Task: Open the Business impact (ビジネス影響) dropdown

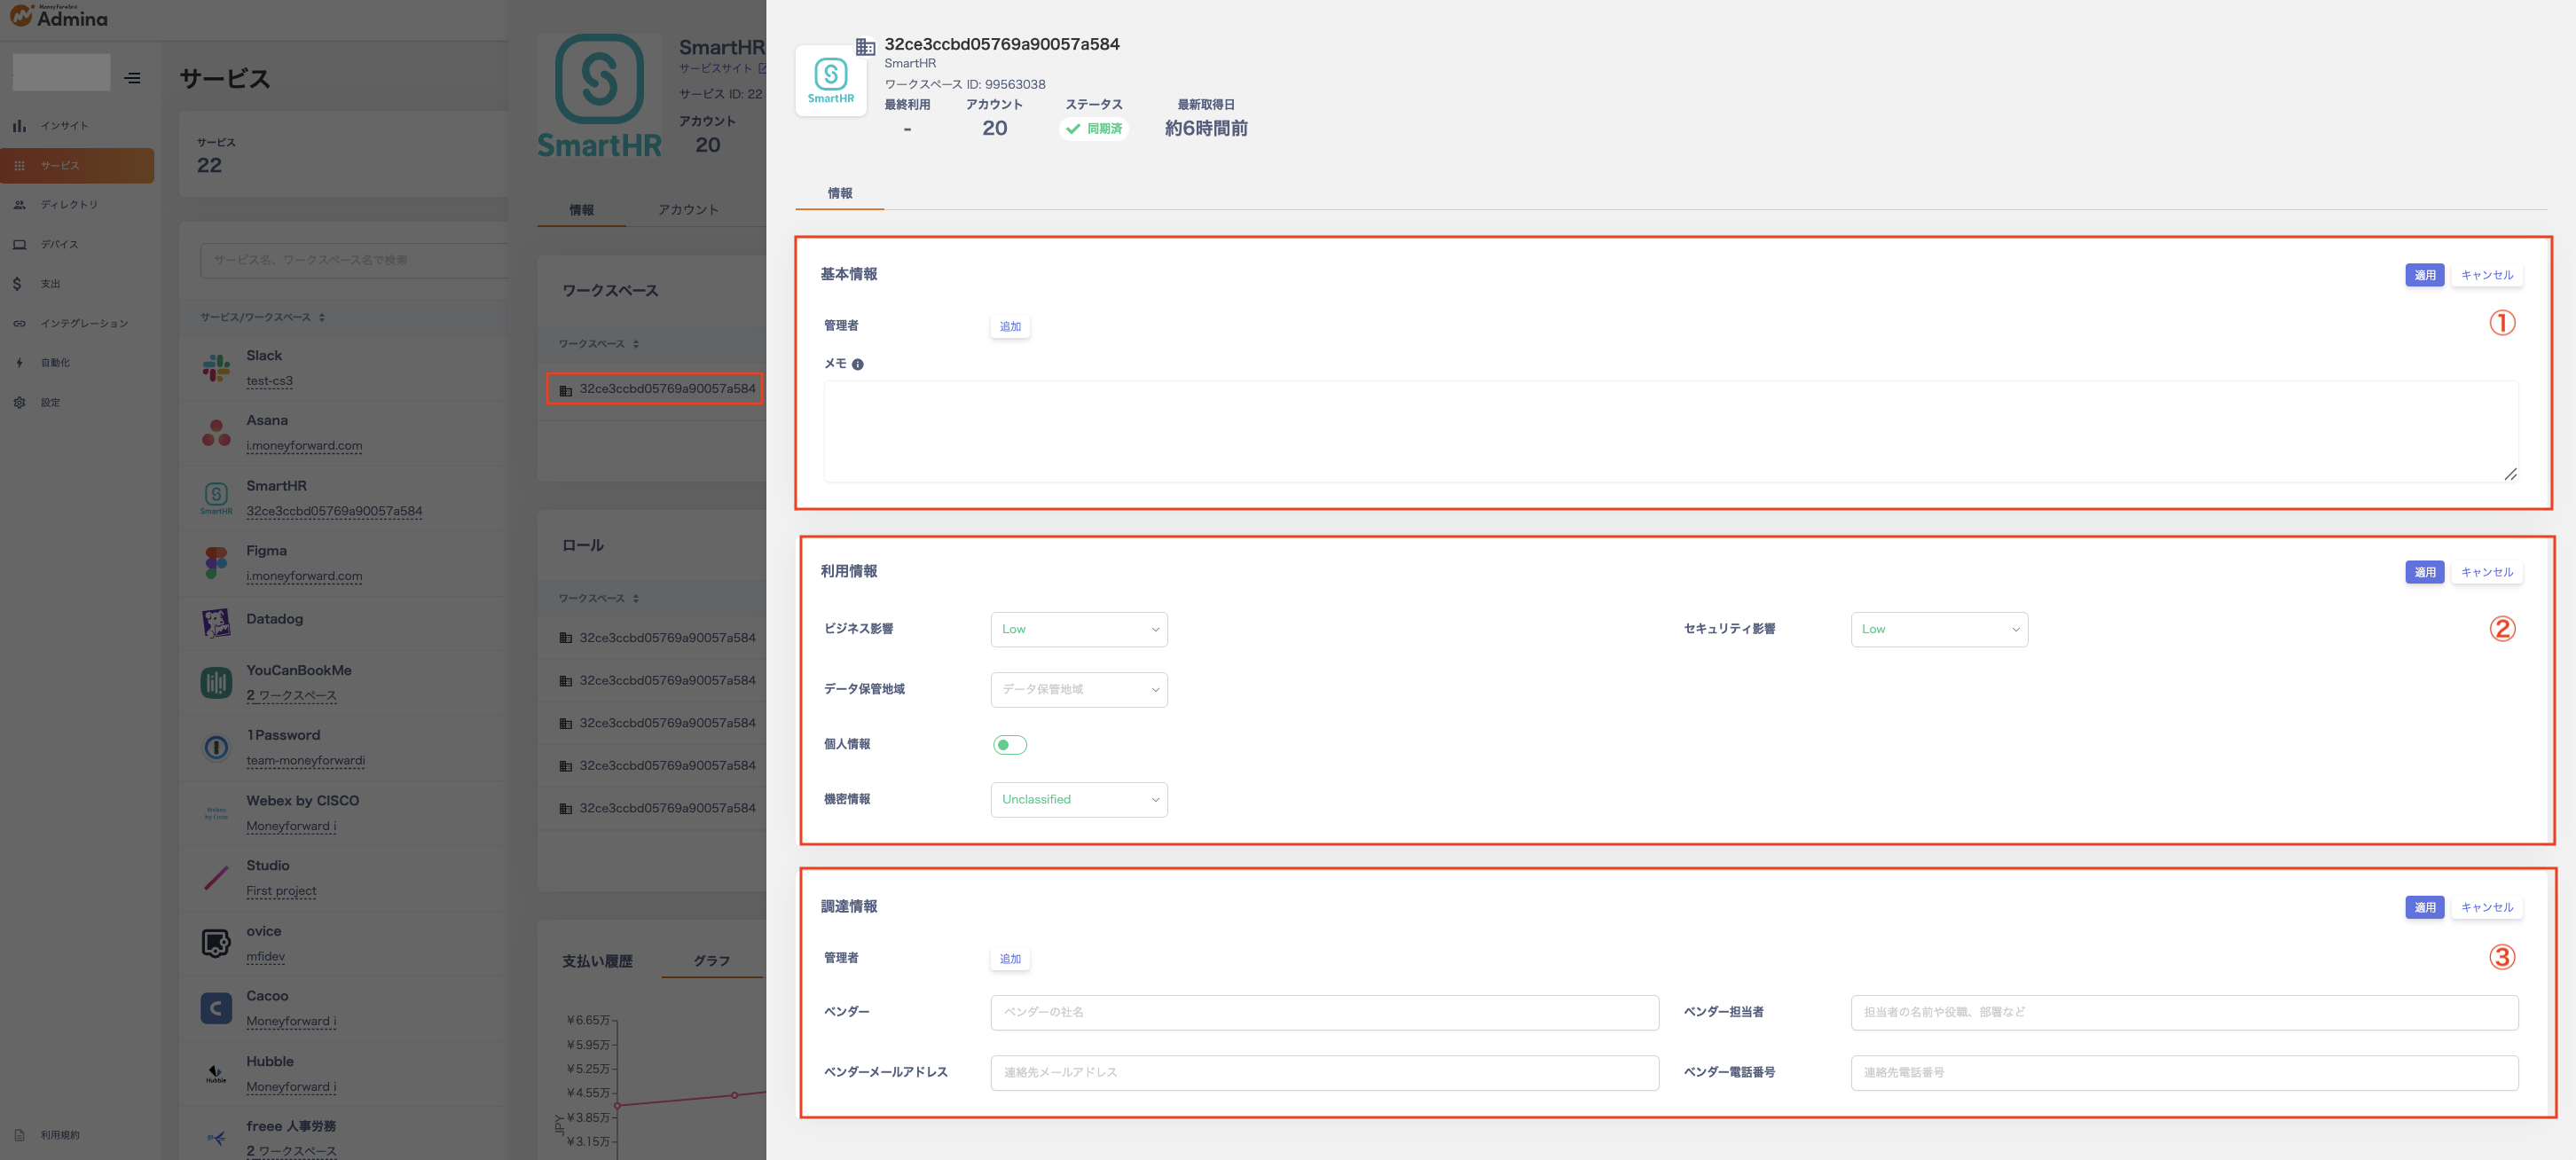Action: click(1078, 630)
